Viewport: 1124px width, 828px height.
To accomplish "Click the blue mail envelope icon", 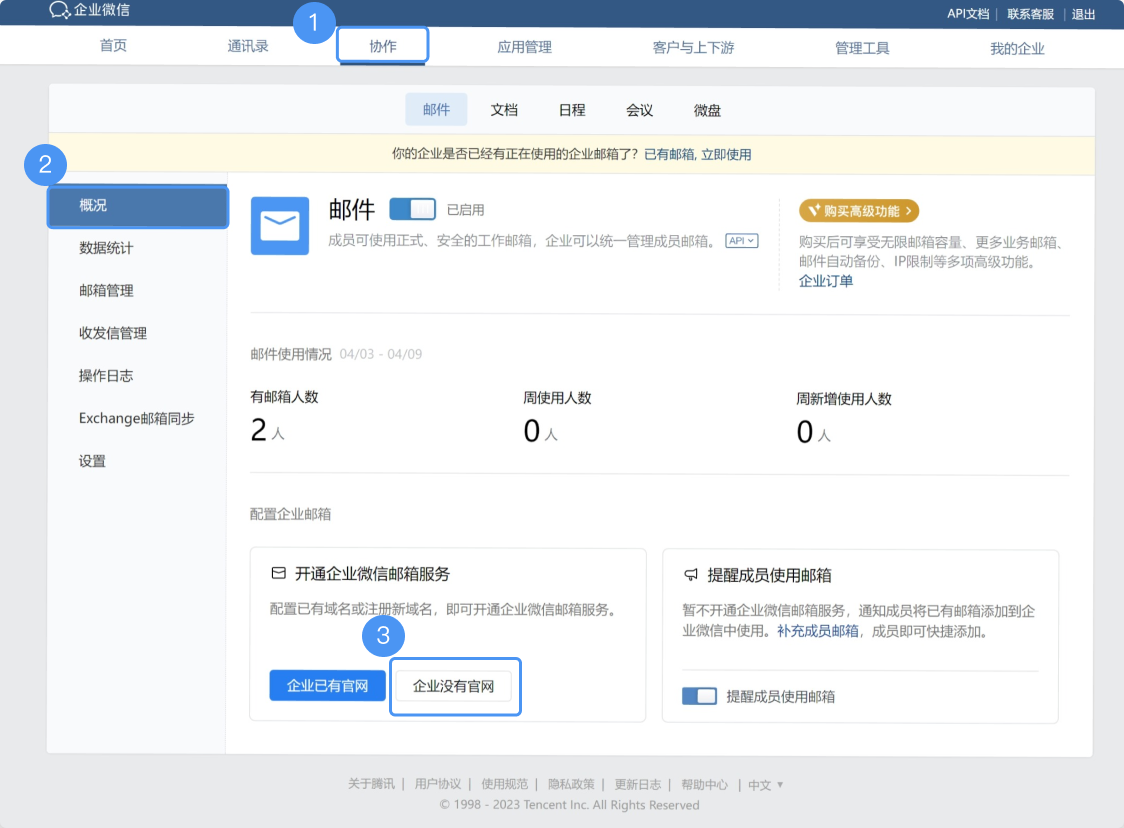I will coord(280,227).
